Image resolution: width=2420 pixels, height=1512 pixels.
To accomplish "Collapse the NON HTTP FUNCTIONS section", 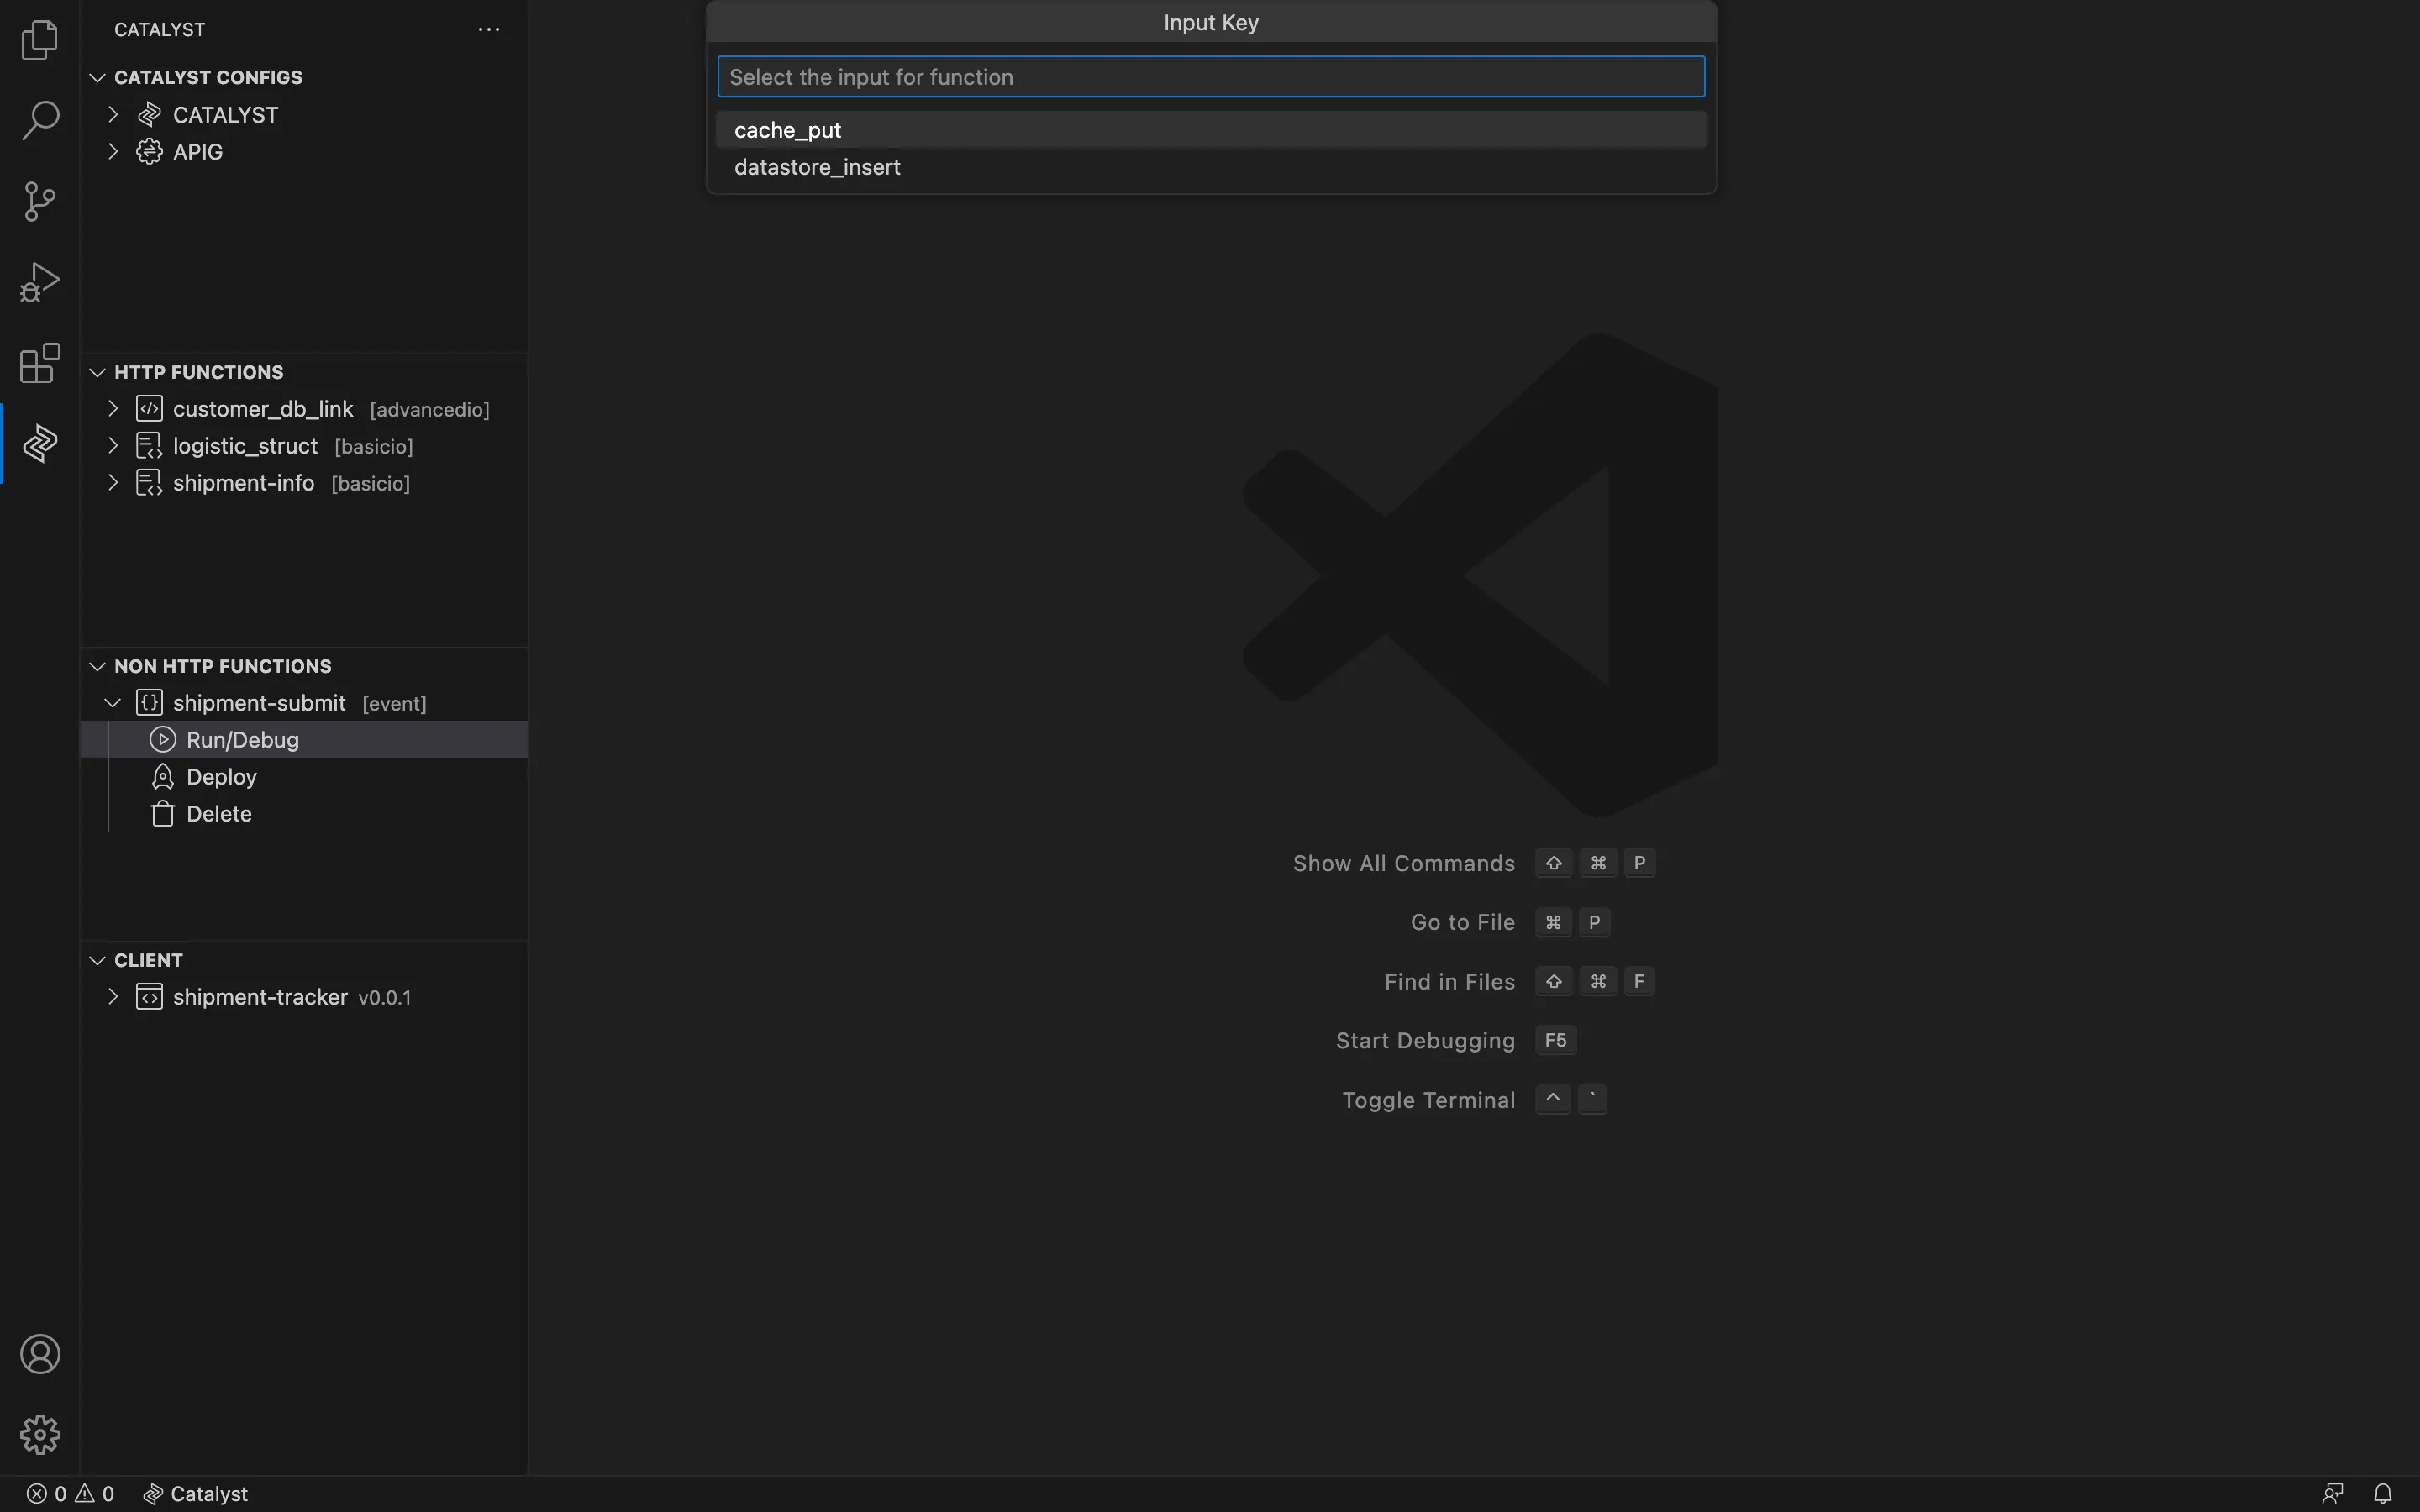I will point(97,667).
